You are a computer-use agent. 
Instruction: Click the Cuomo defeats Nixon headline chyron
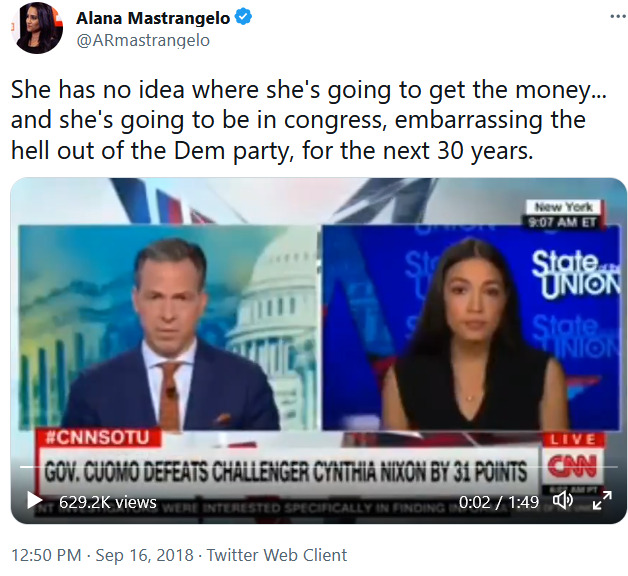click(x=285, y=471)
